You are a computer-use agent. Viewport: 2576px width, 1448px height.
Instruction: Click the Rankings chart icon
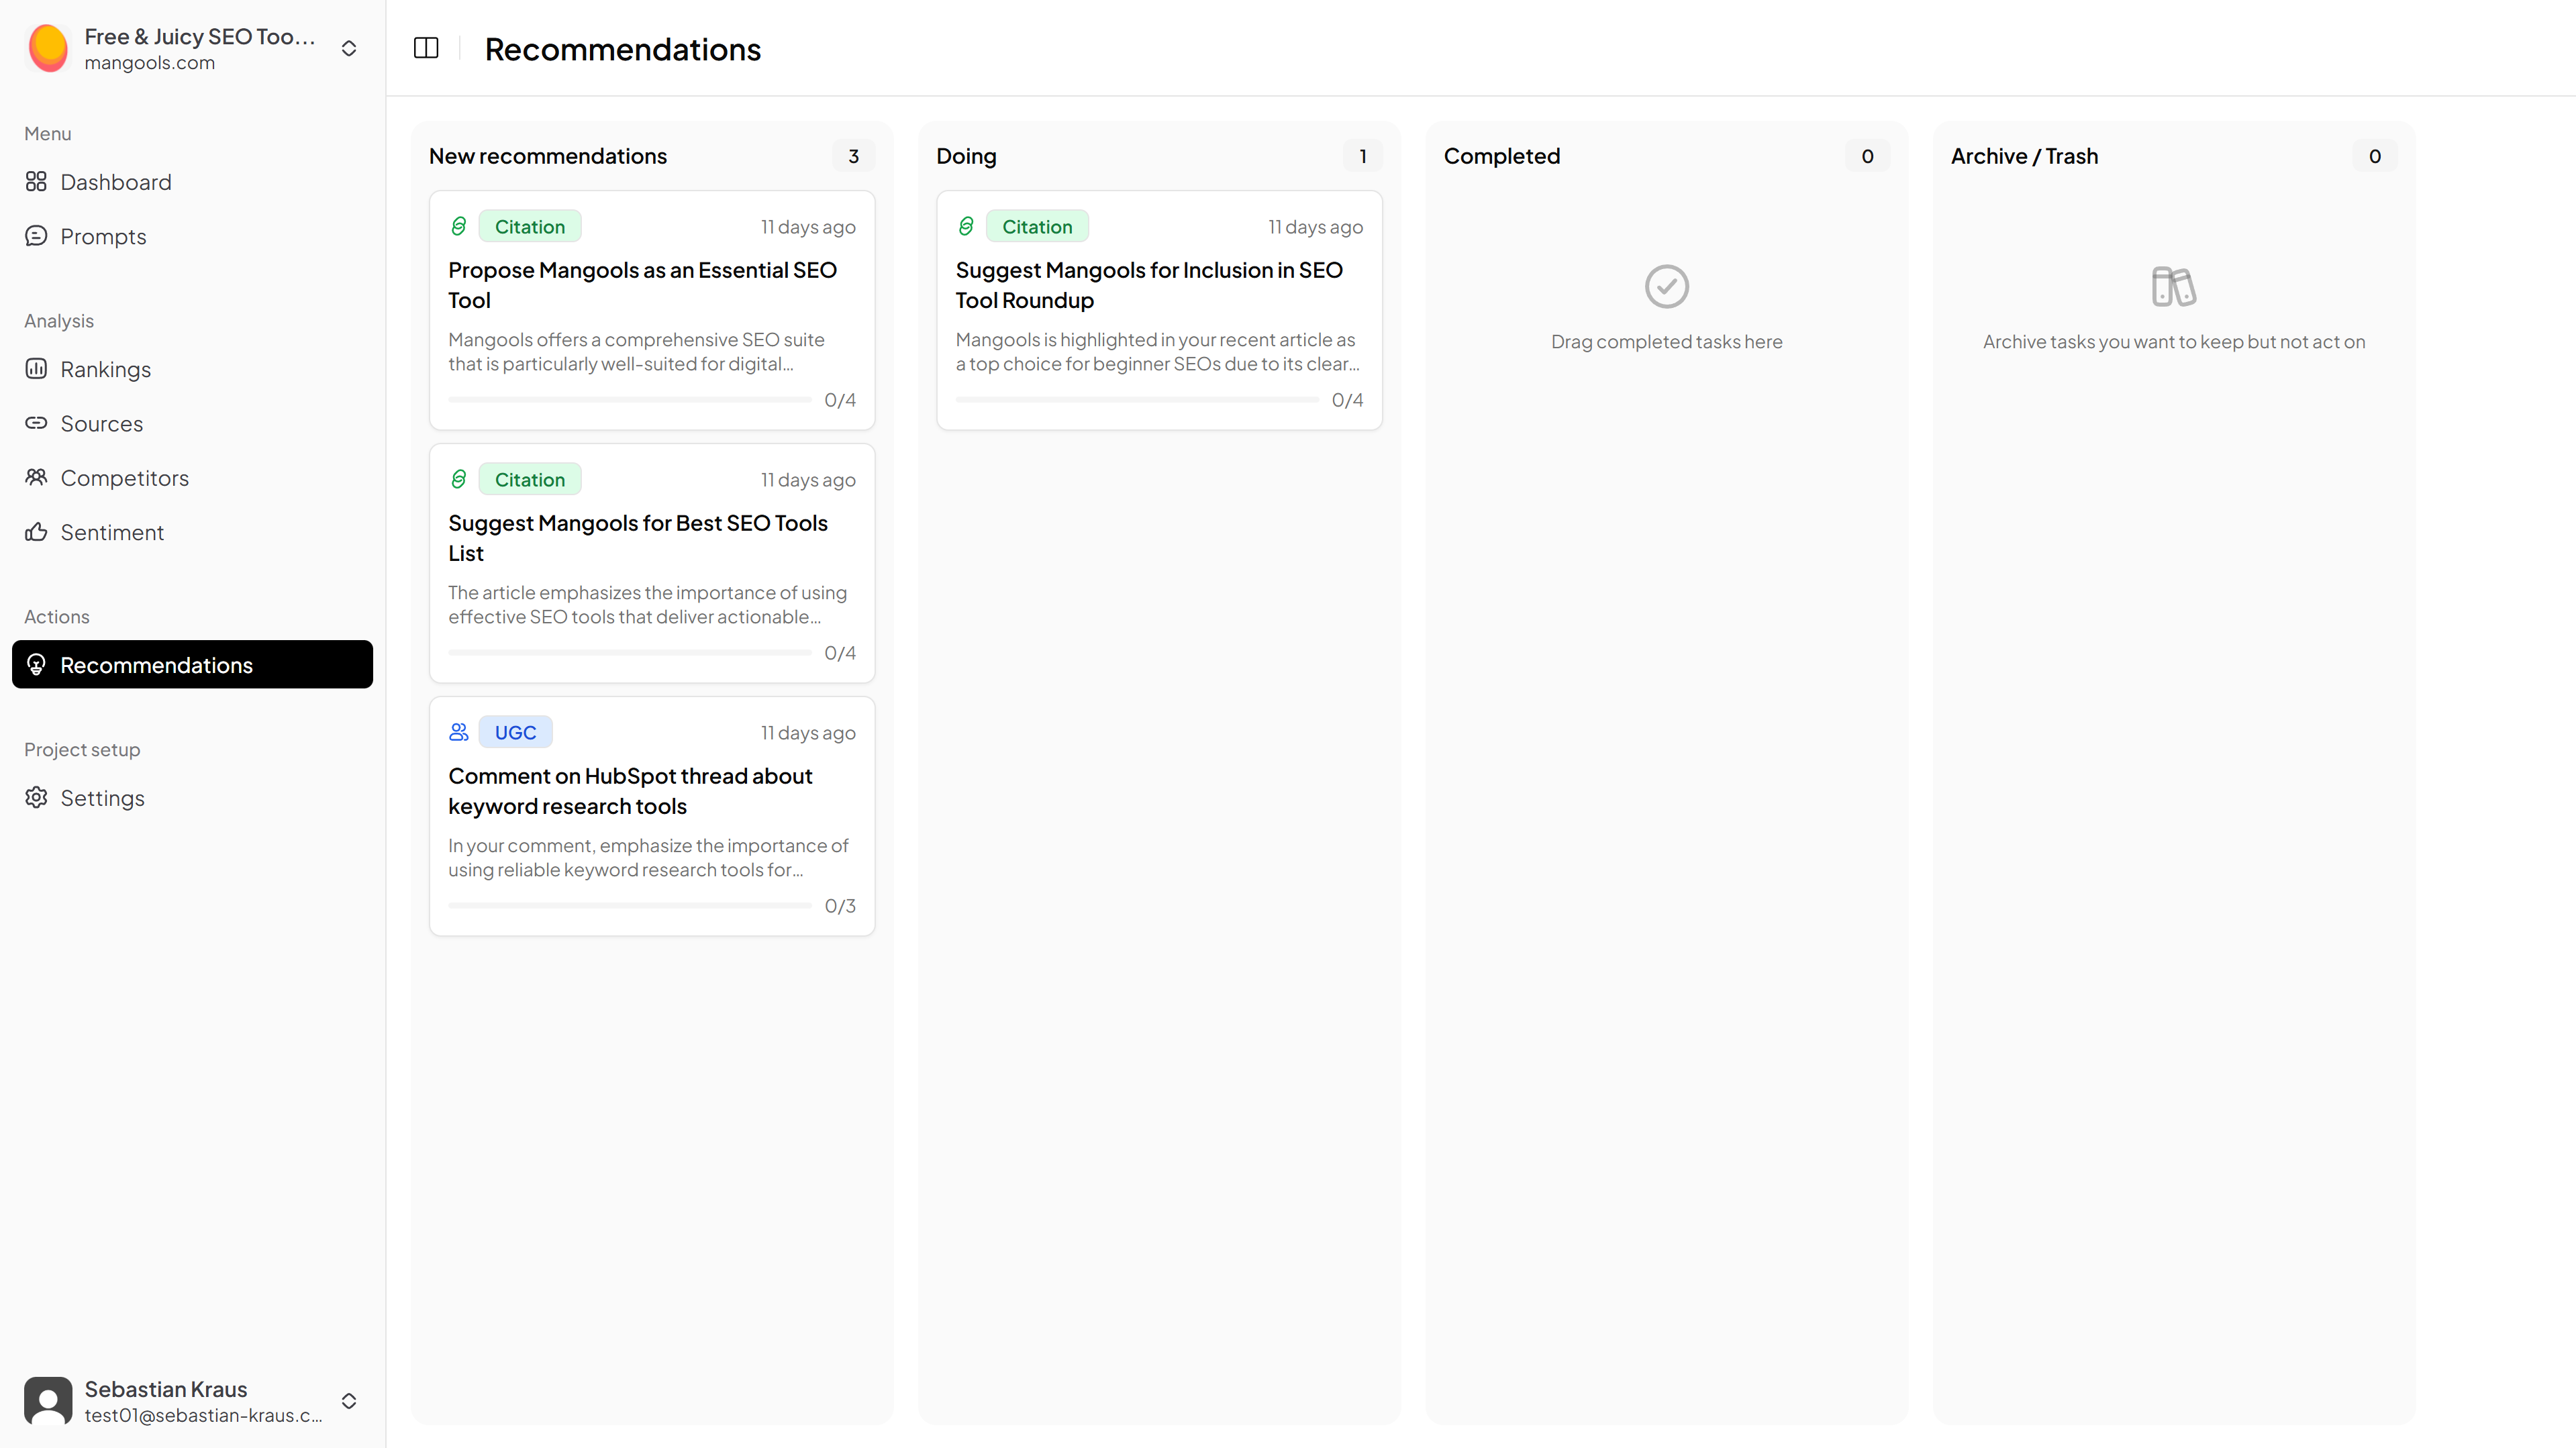pyautogui.click(x=36, y=369)
